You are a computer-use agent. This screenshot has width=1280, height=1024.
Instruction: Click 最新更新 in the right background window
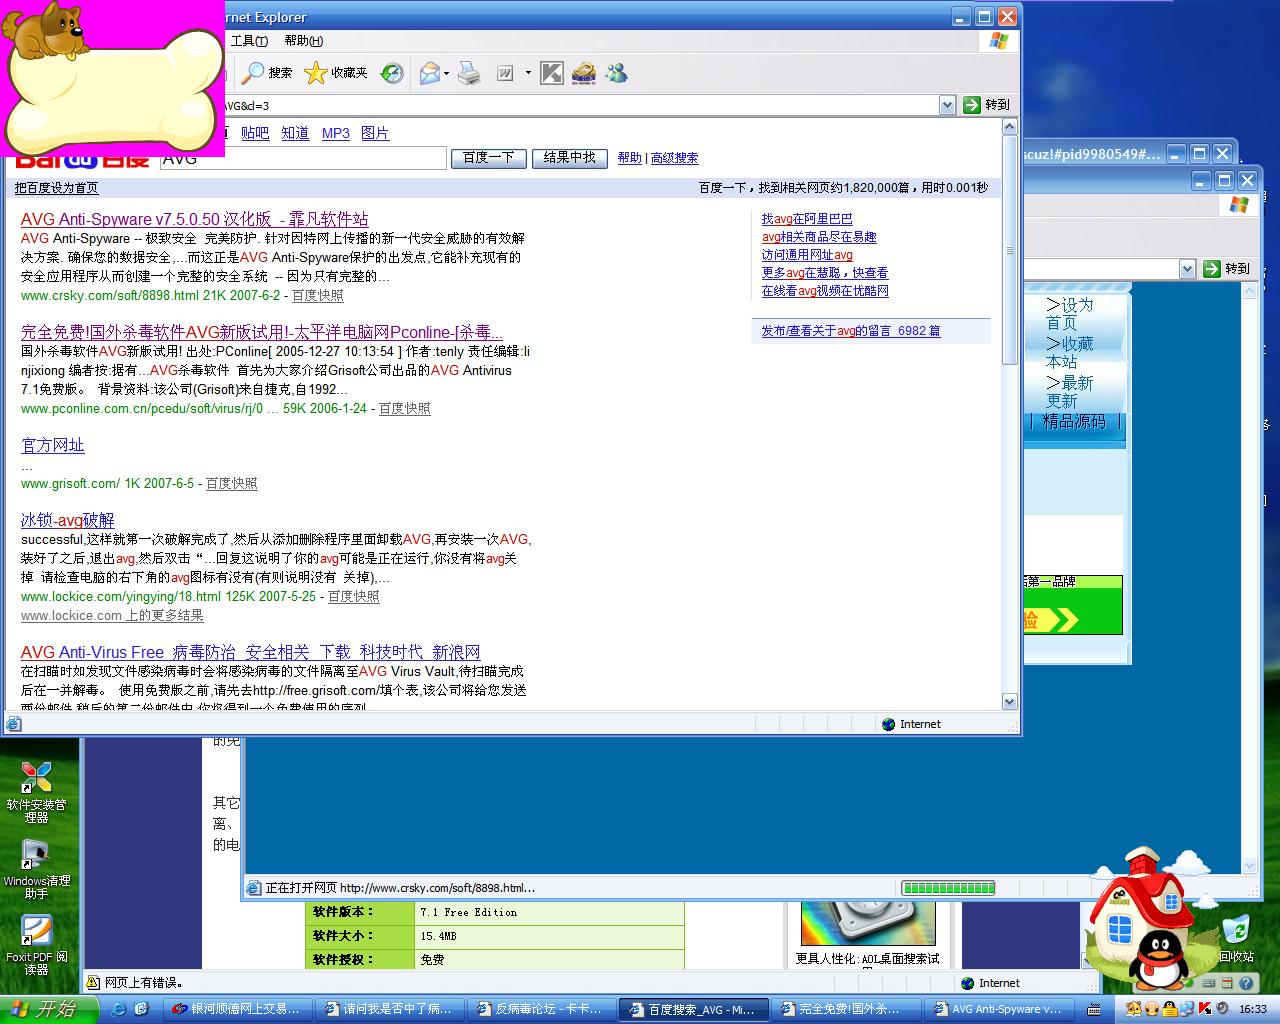click(x=1070, y=392)
